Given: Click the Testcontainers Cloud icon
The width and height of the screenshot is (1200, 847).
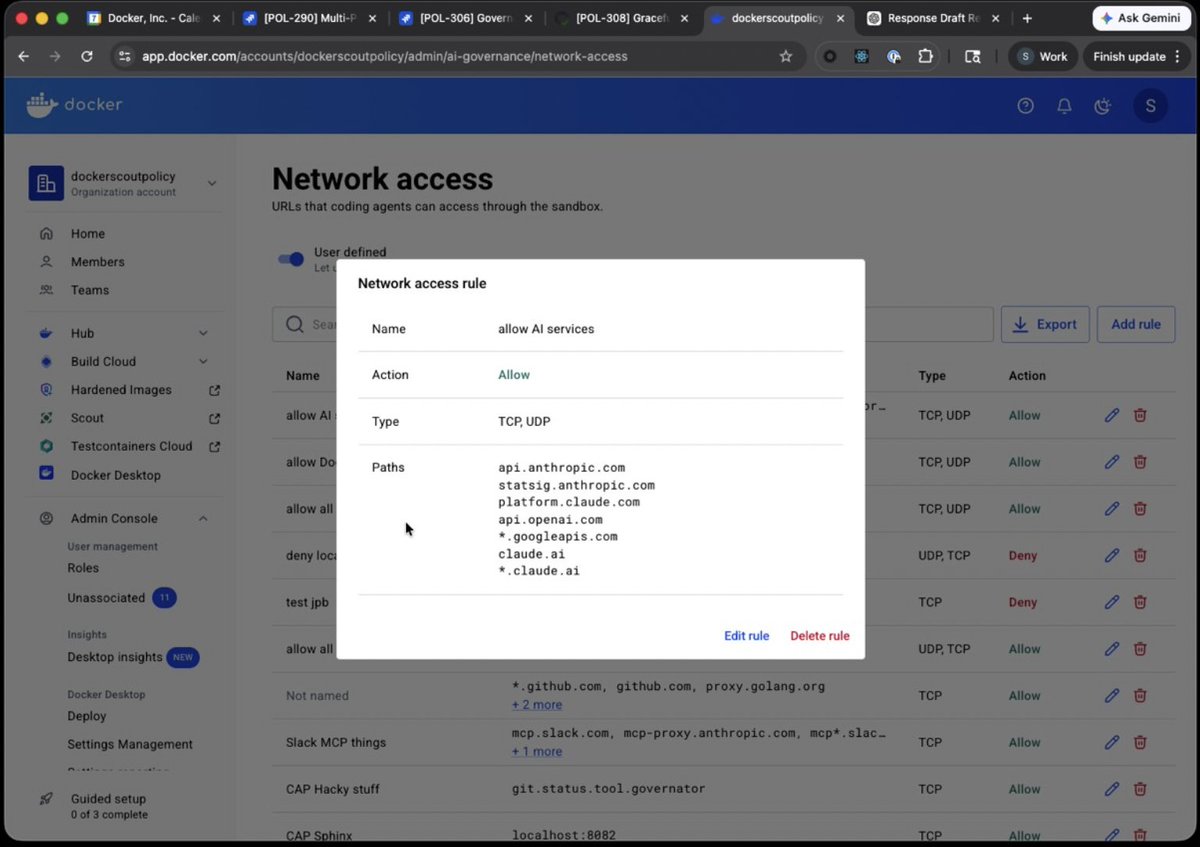Looking at the screenshot, I should tap(46, 446).
